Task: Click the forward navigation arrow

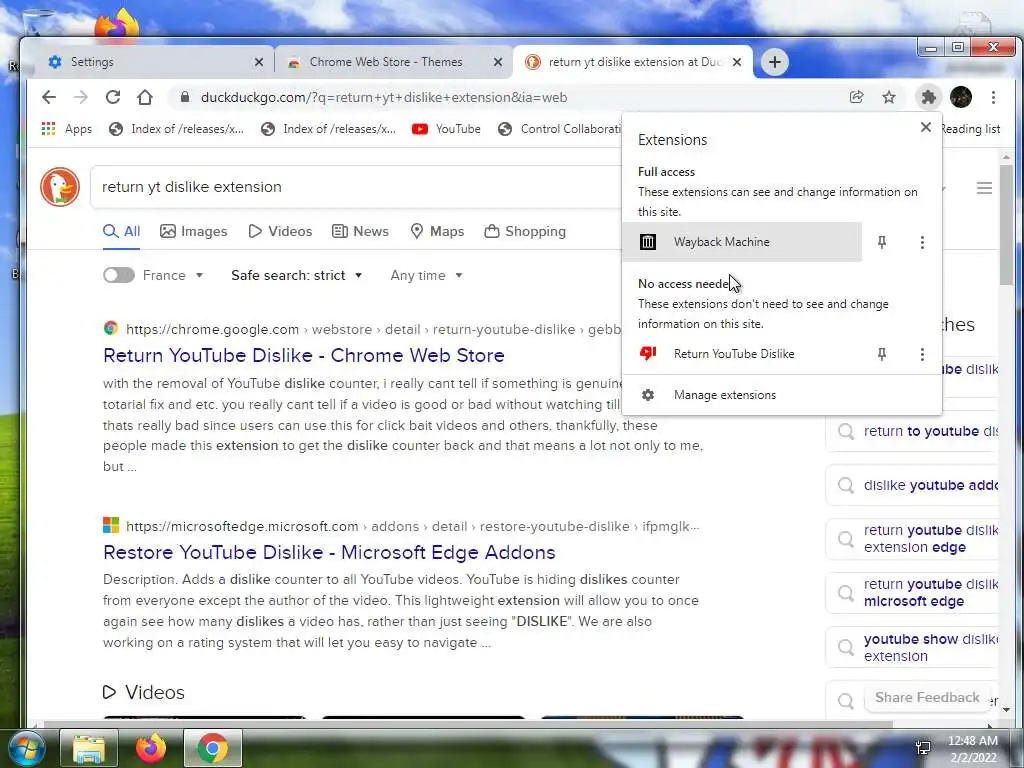Action: (x=80, y=97)
